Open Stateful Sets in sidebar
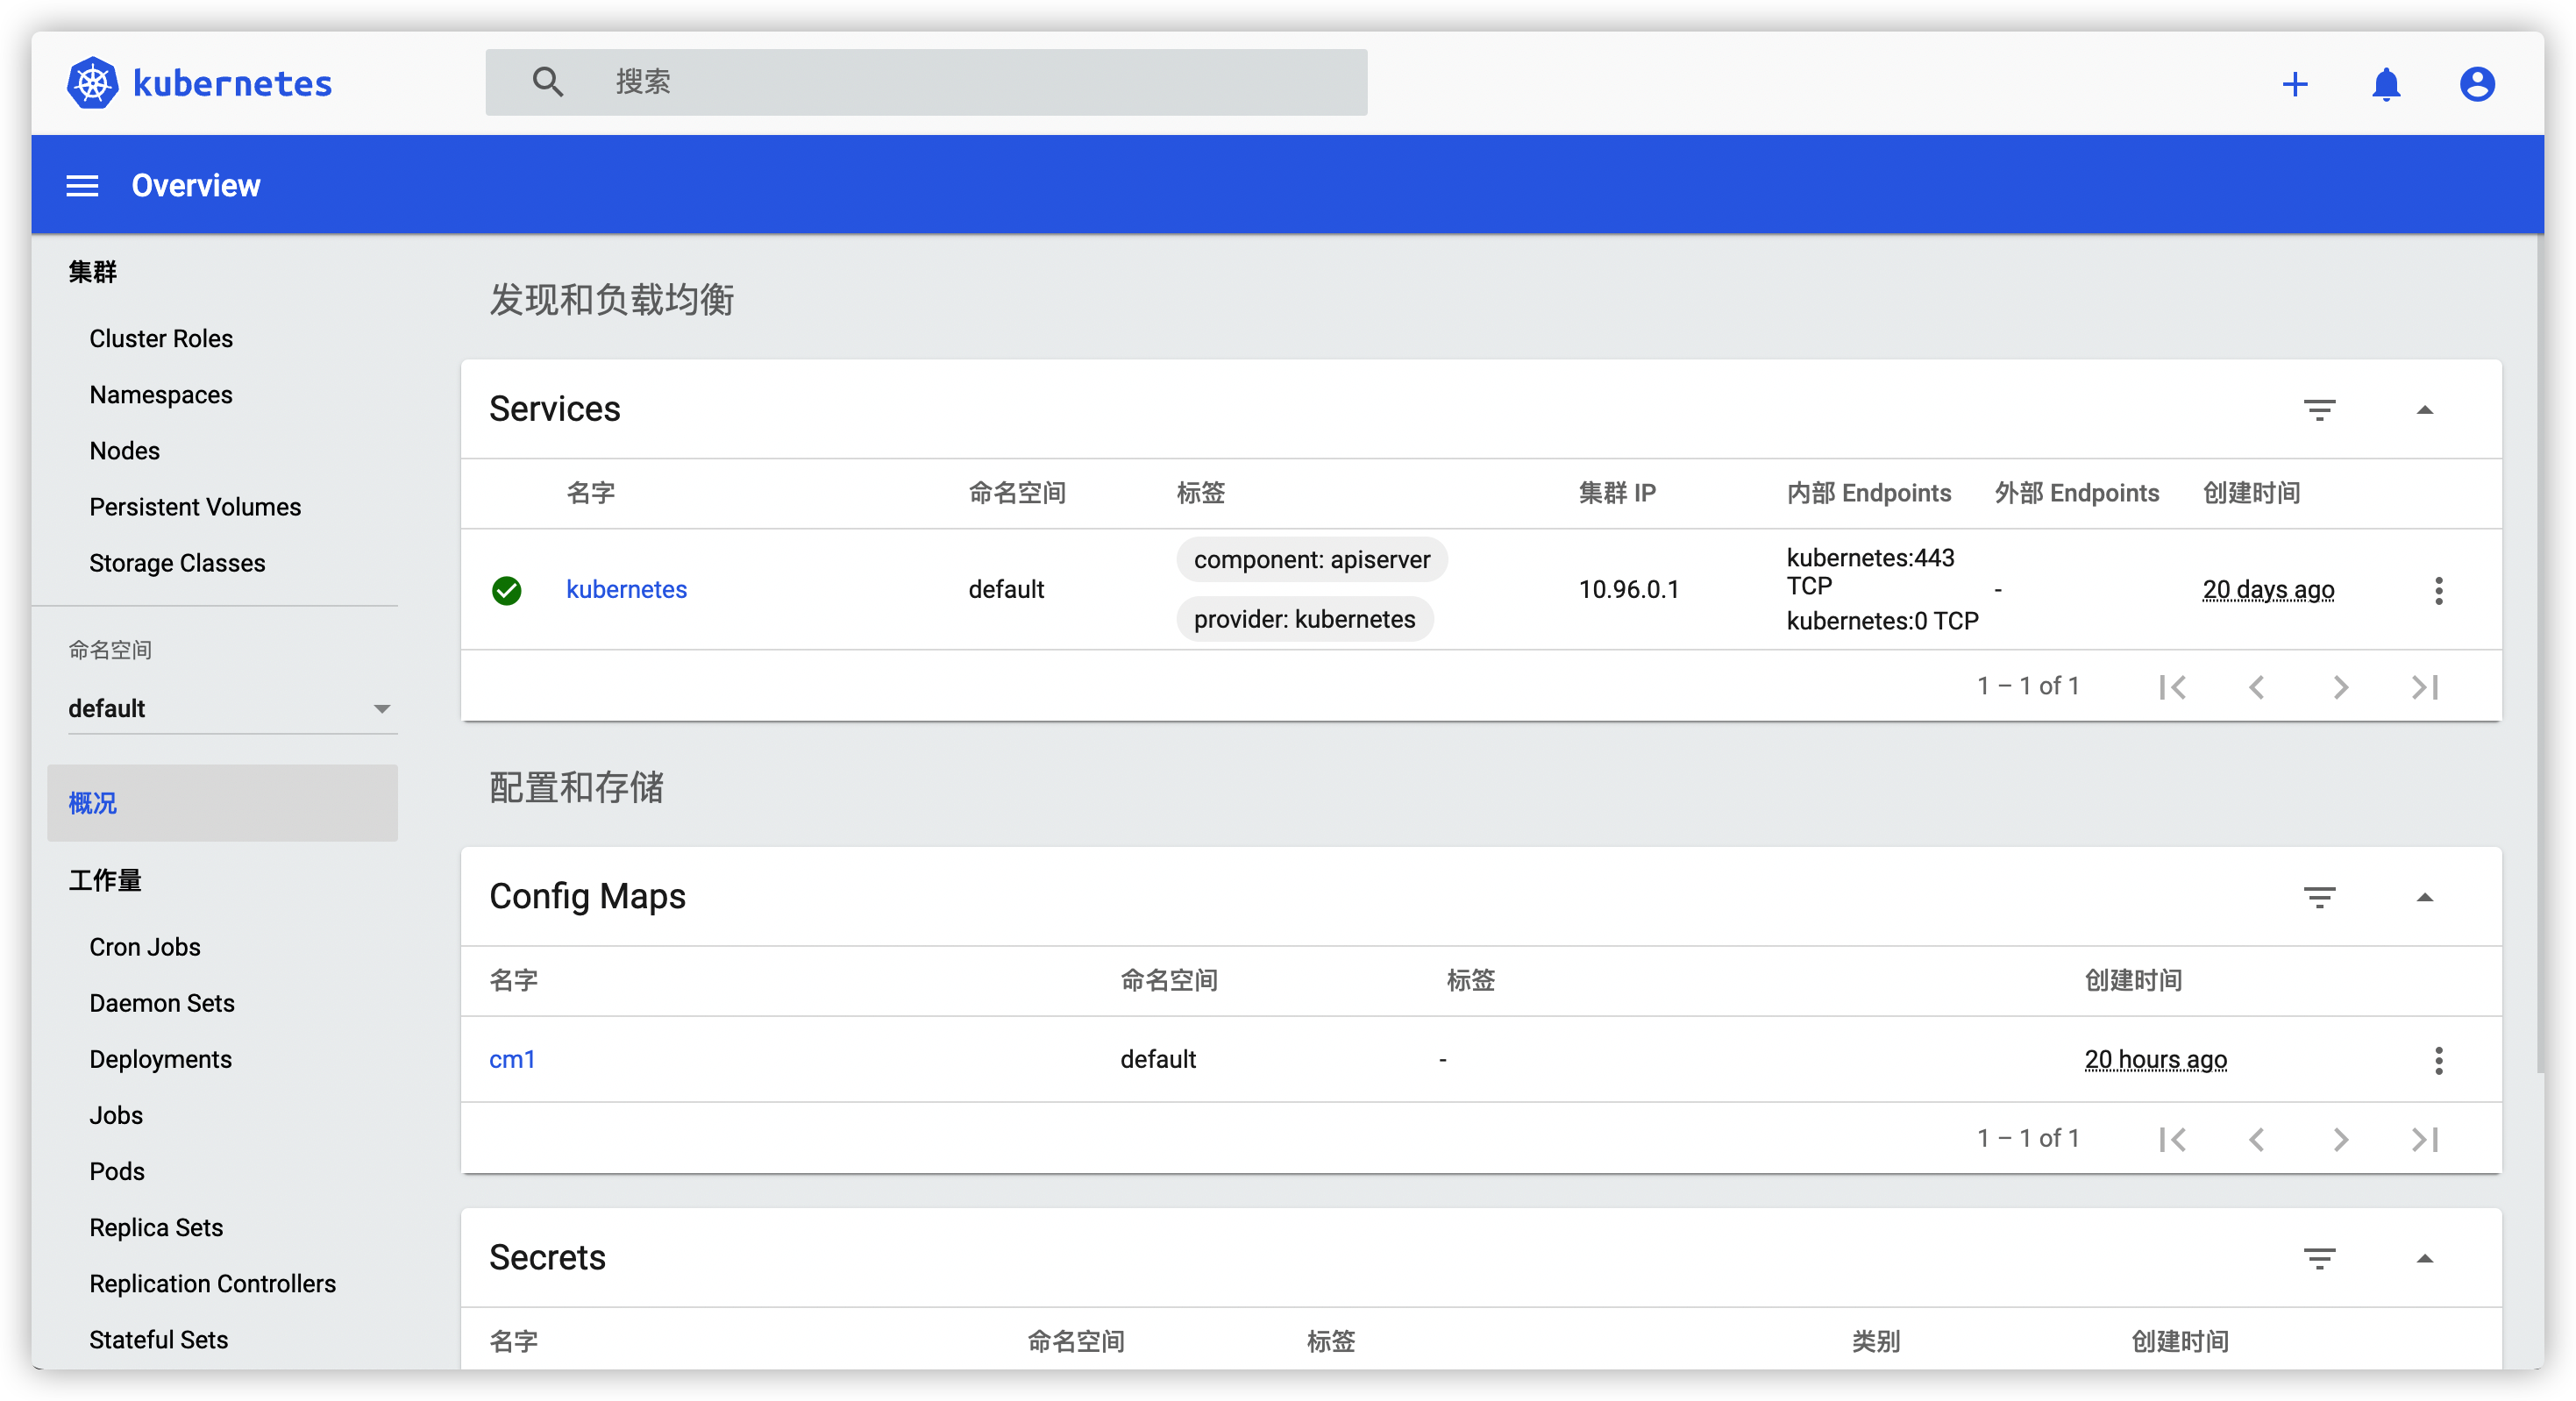Viewport: 2576px width, 1401px height. (x=159, y=1339)
